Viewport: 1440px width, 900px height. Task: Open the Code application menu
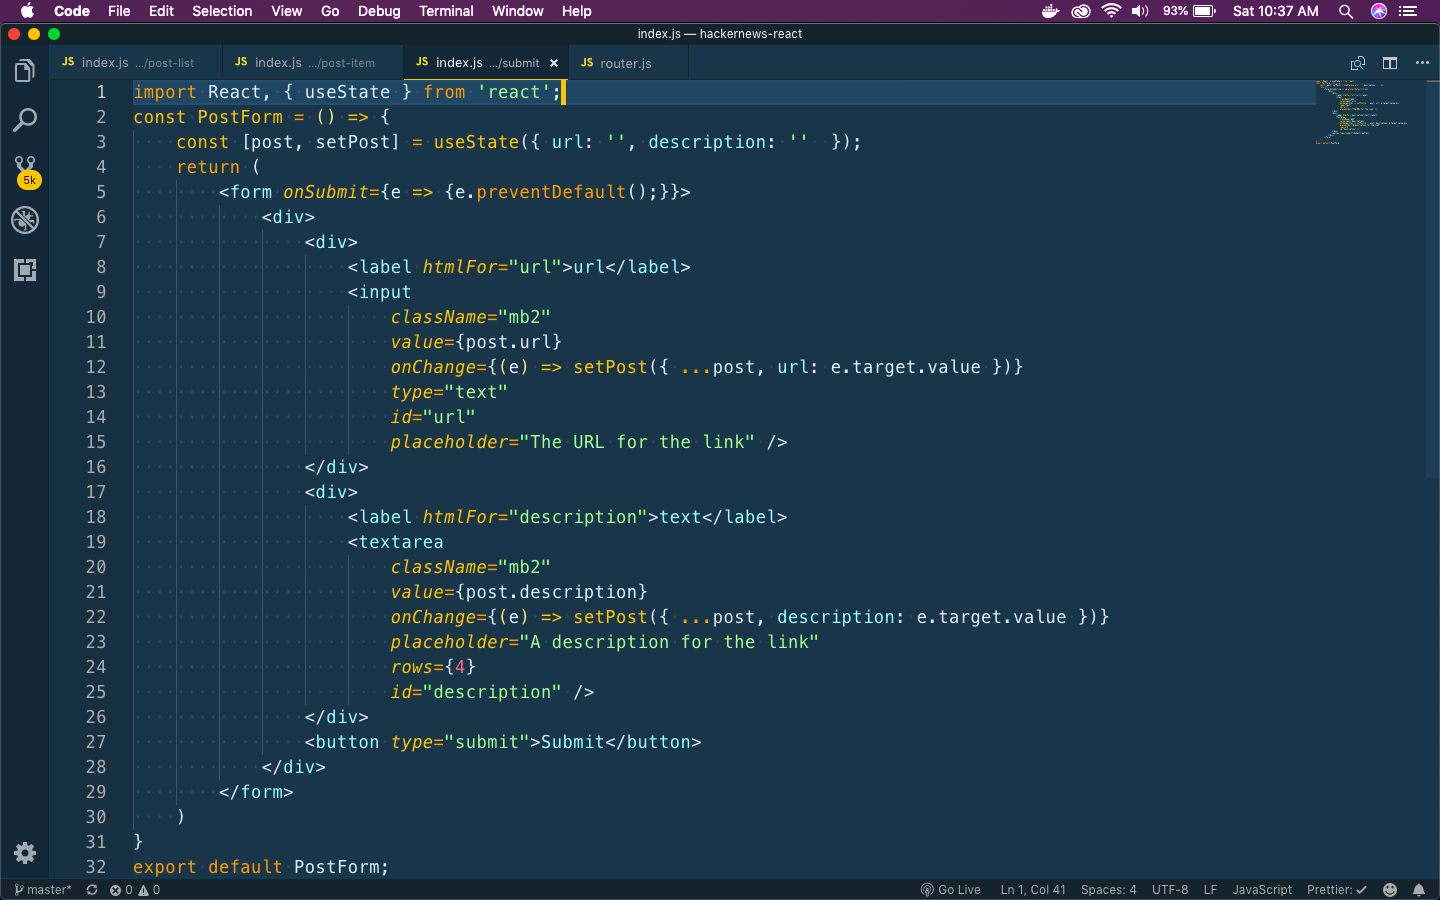click(72, 11)
